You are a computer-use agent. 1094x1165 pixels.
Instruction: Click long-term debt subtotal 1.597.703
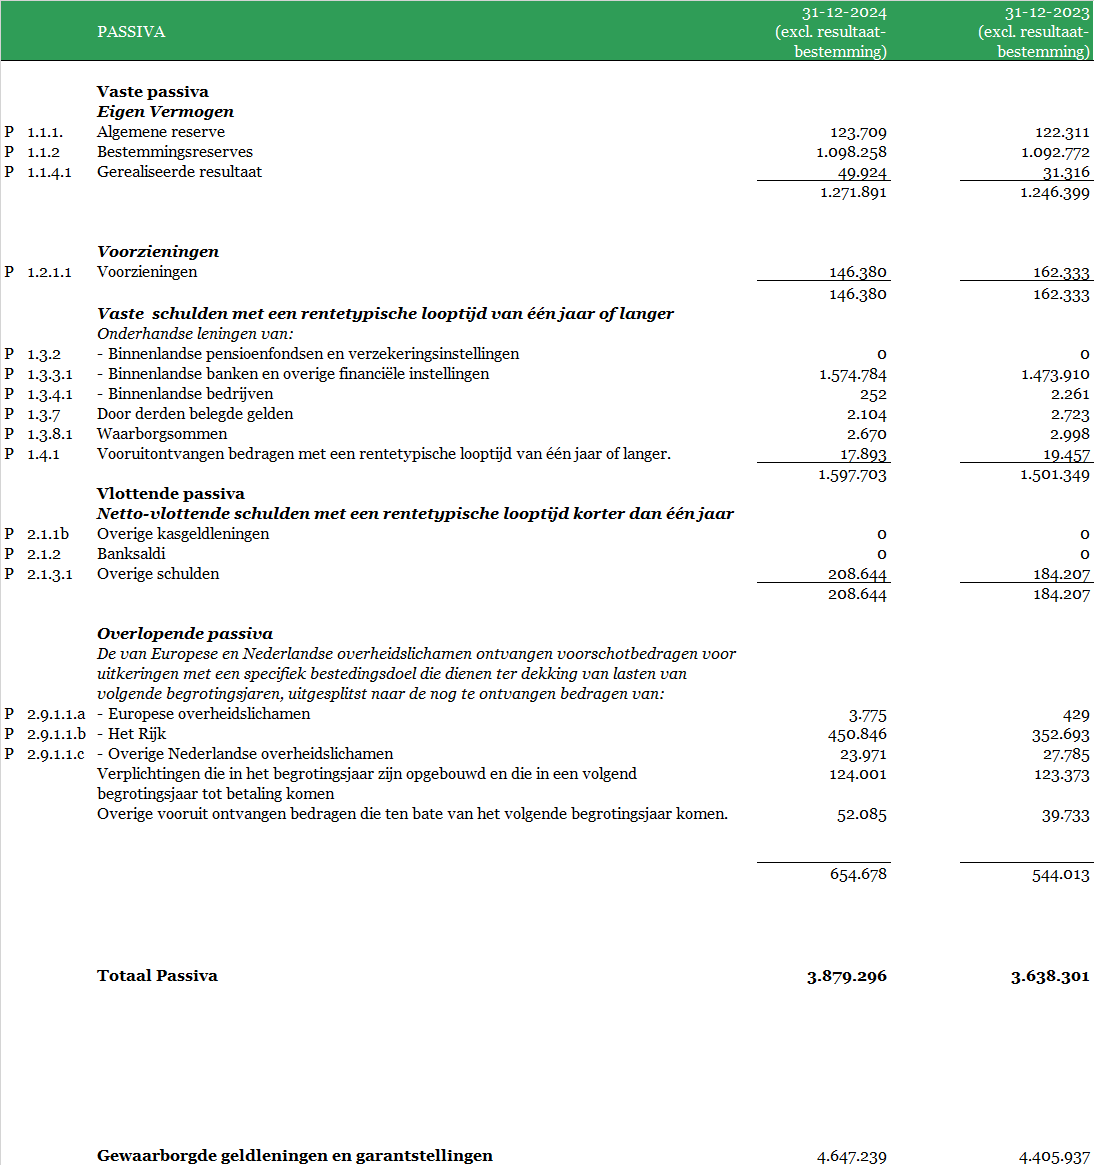[852, 475]
